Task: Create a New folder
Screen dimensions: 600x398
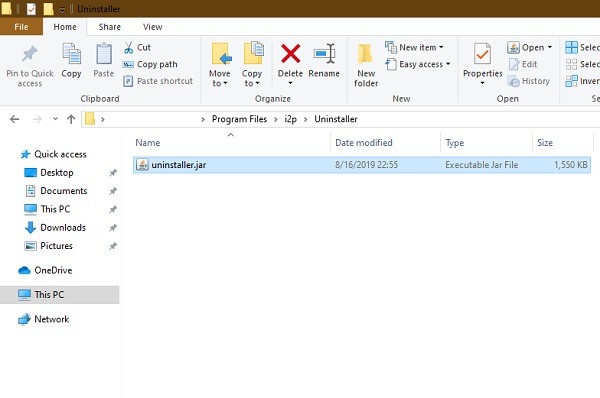Action: point(366,65)
